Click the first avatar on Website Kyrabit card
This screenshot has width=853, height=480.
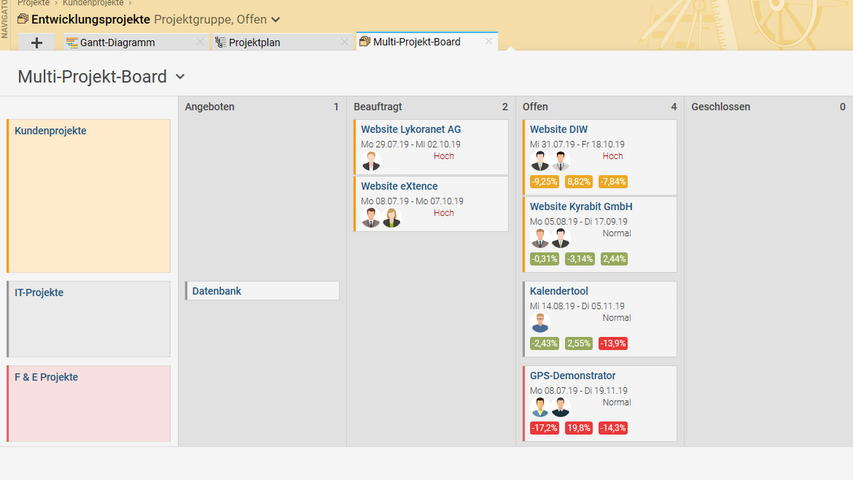click(540, 238)
